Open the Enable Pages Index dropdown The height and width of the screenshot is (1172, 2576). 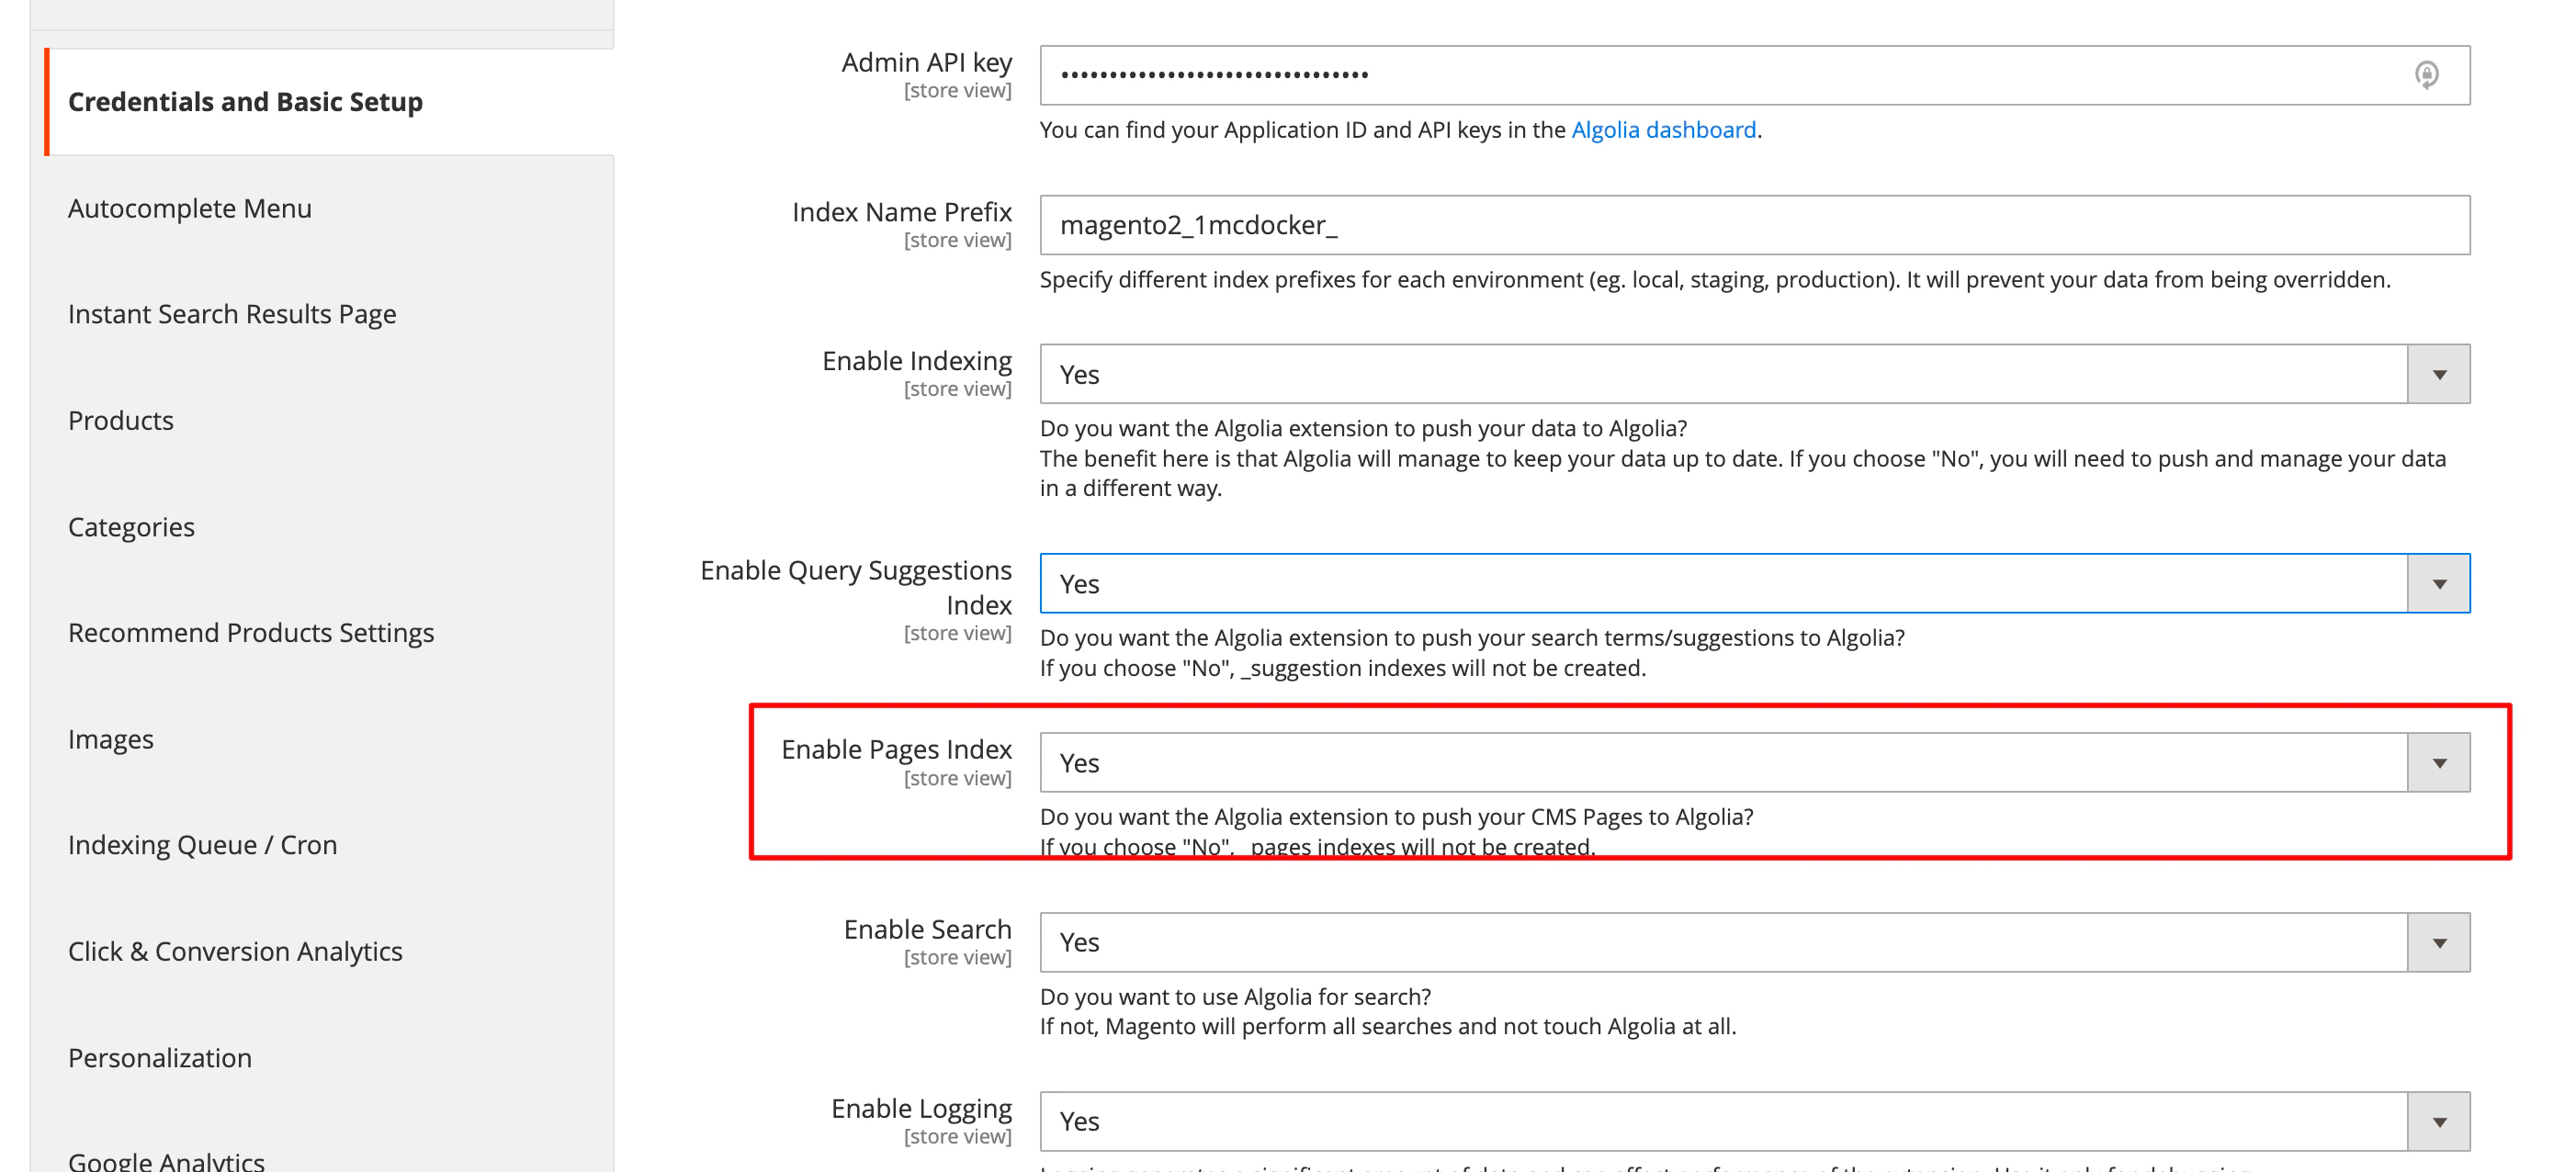click(x=2438, y=762)
